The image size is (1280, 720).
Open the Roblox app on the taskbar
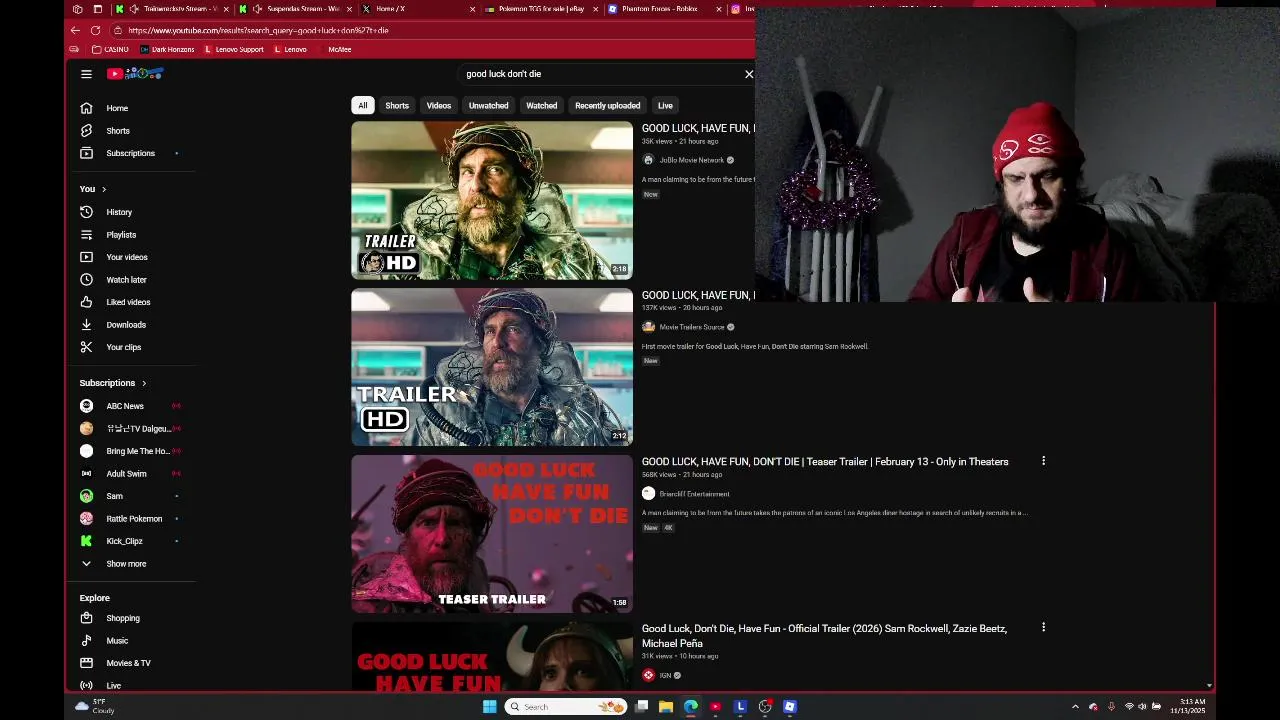(x=790, y=707)
